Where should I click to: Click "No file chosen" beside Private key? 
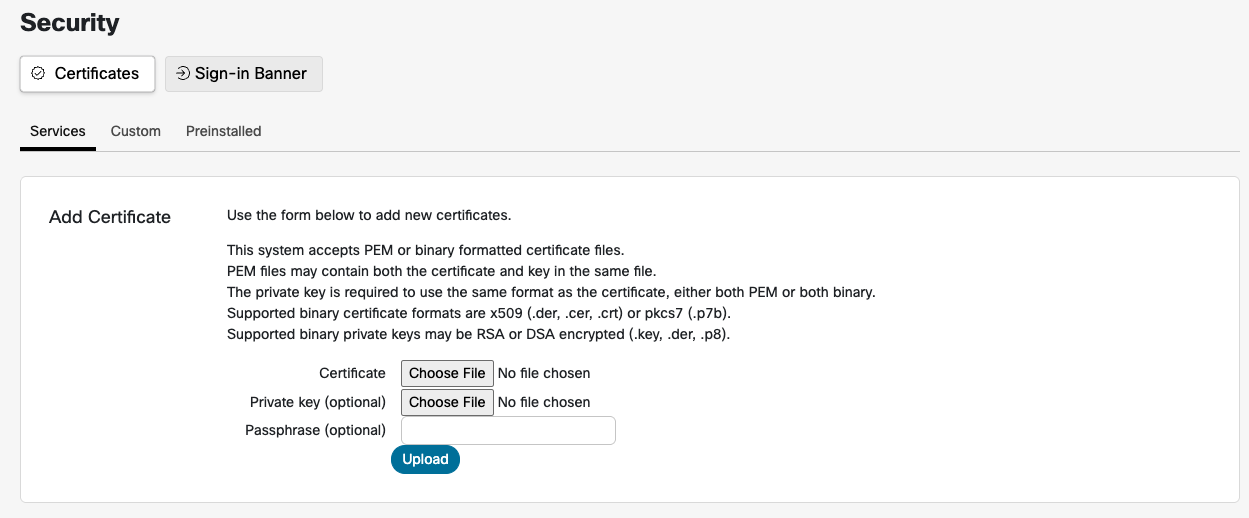tap(544, 402)
